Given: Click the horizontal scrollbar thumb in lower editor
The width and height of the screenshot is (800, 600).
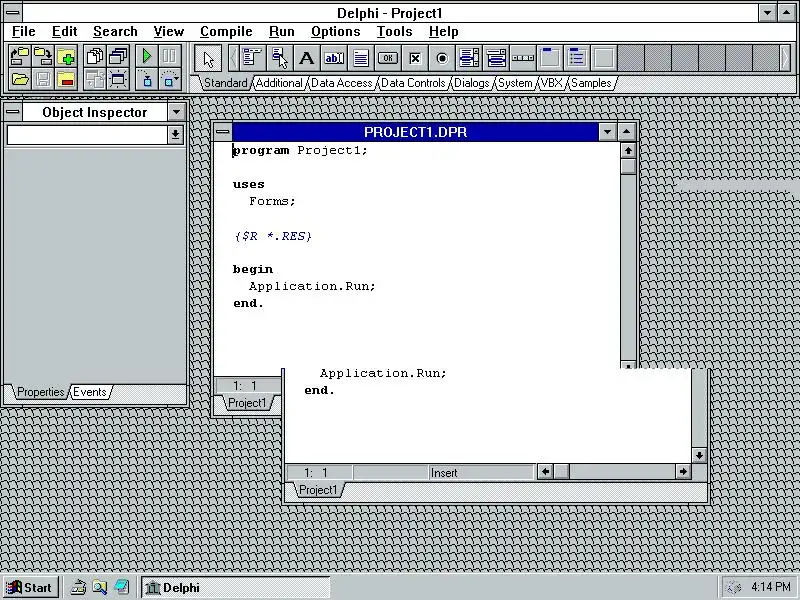Looking at the screenshot, I should pos(561,472).
